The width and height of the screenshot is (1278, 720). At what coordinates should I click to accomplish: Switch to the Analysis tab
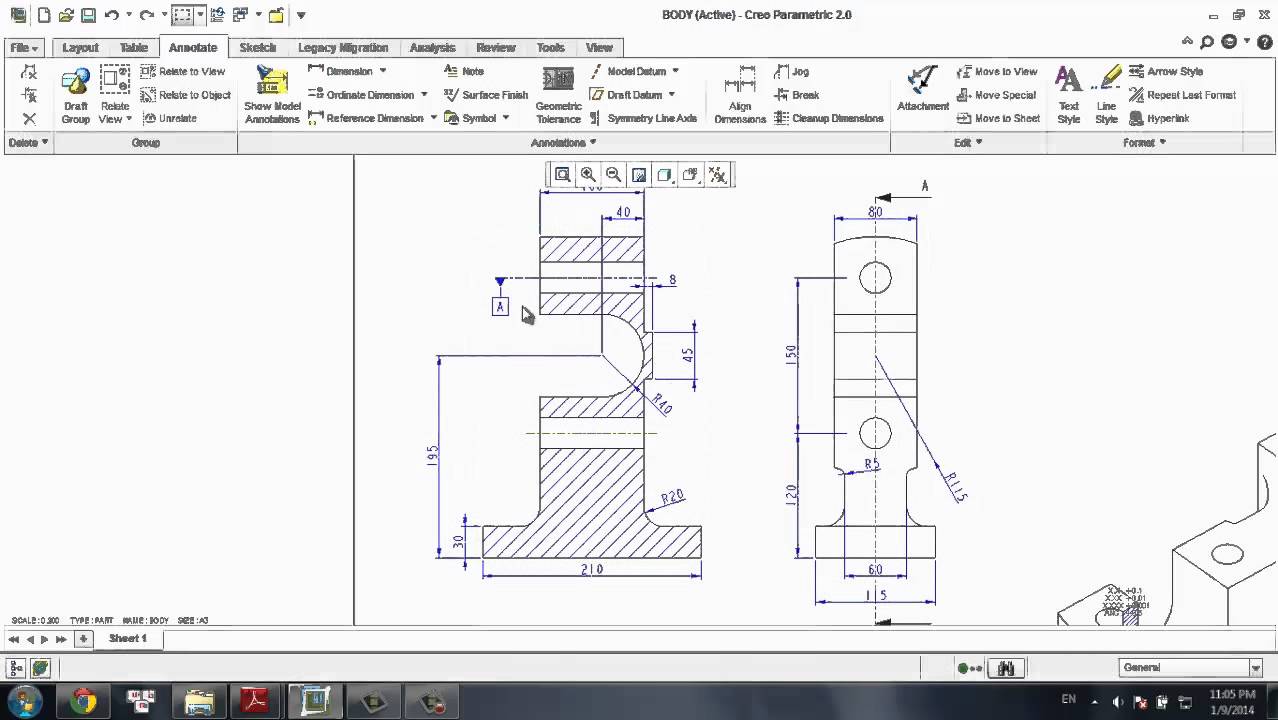click(433, 47)
